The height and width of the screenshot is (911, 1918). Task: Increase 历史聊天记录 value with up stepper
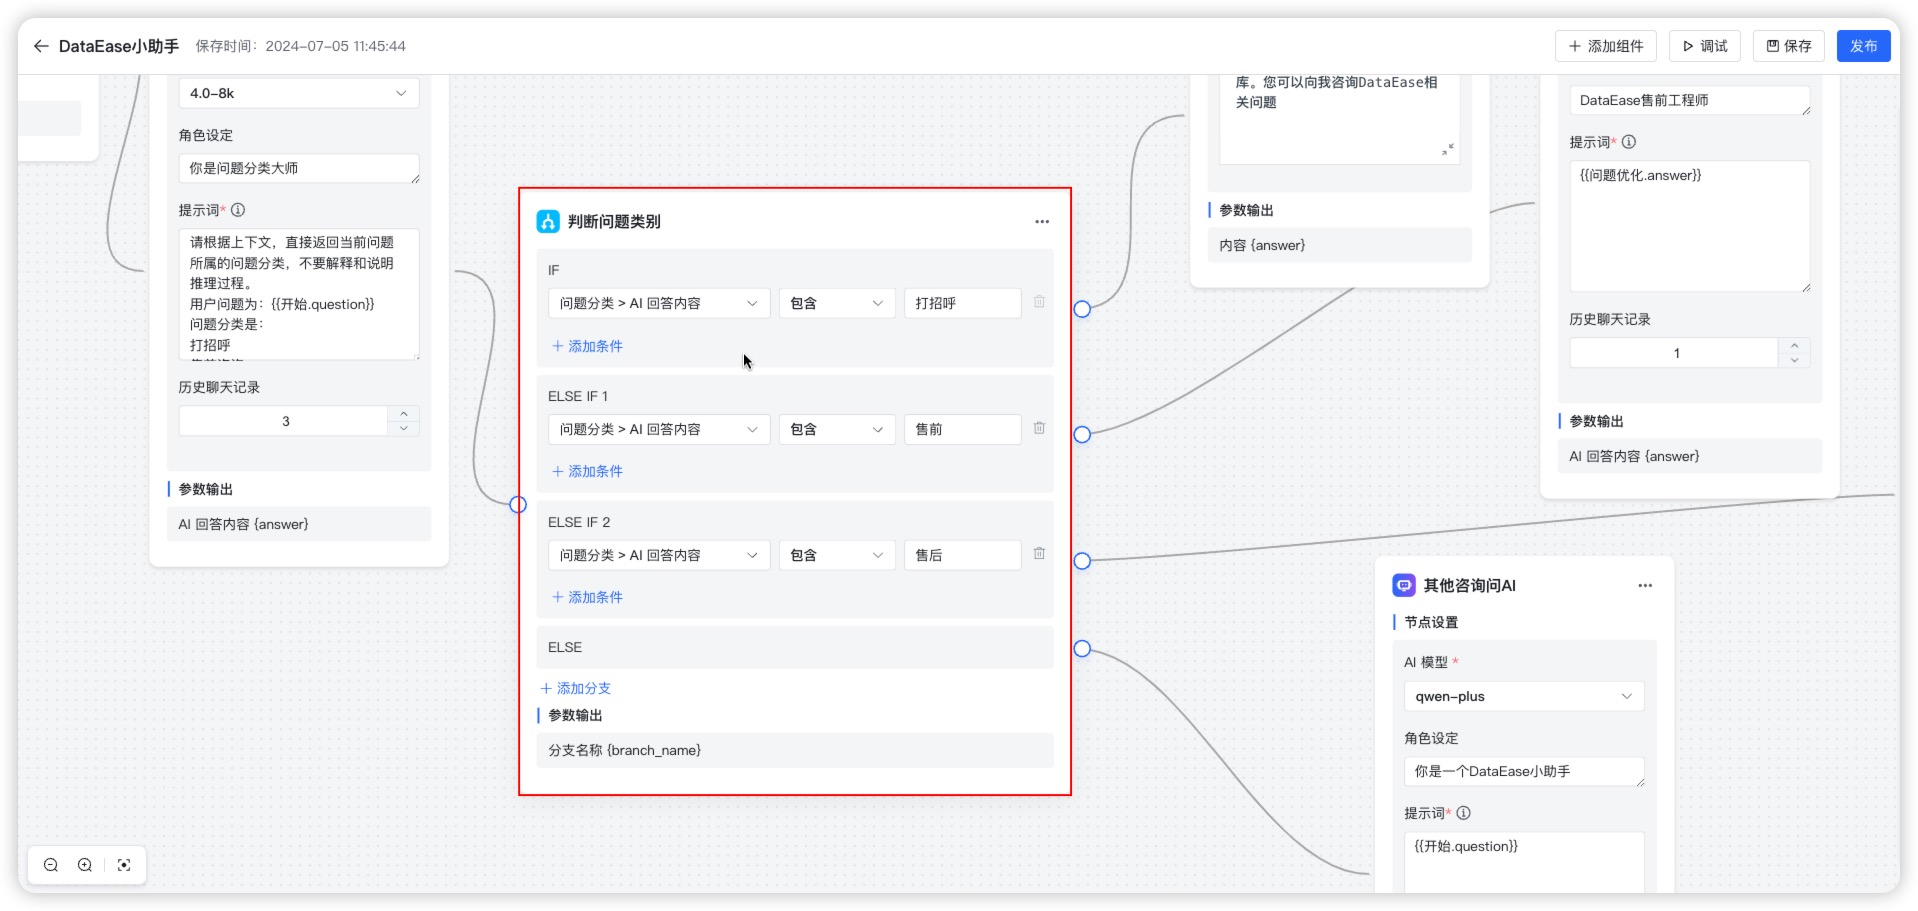tap(403, 413)
